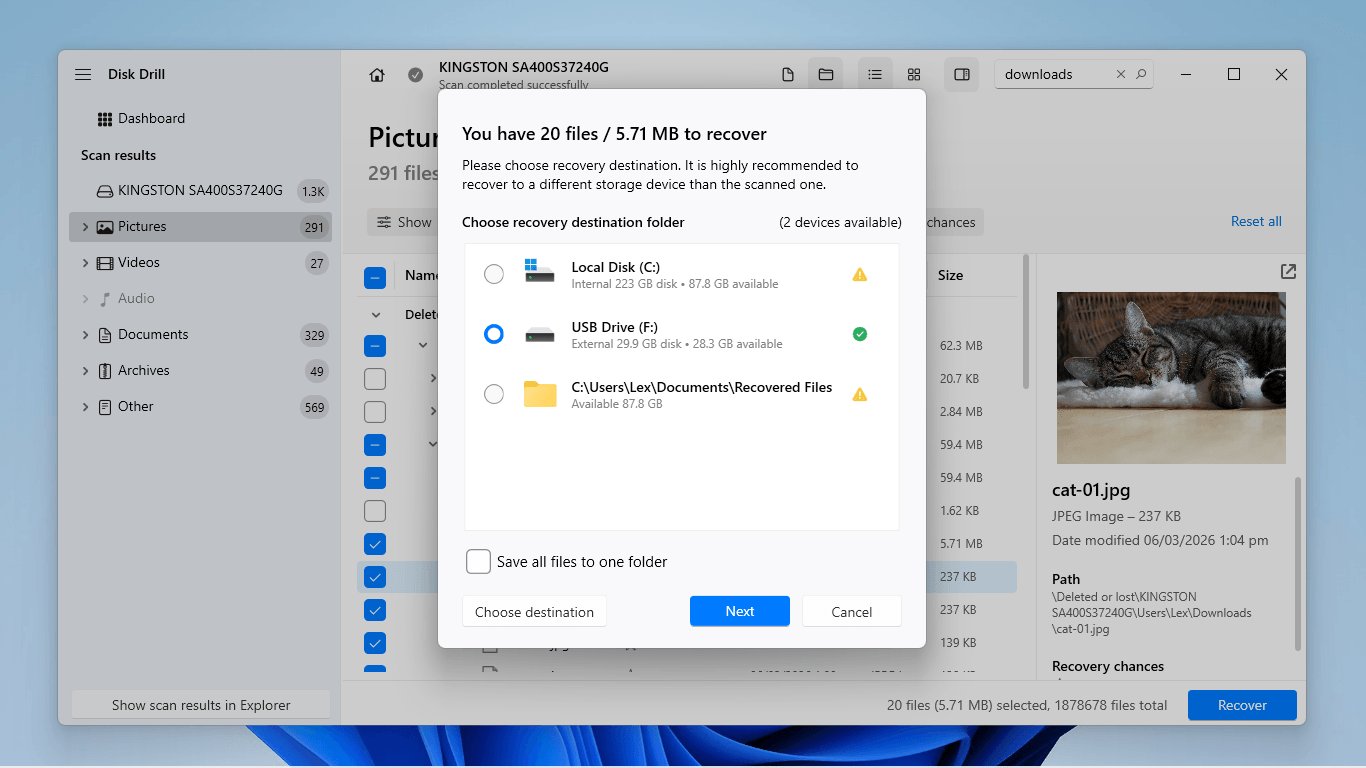1366x768 pixels.
Task: Click the yellow Recovered Files folder icon
Action: click(540, 394)
